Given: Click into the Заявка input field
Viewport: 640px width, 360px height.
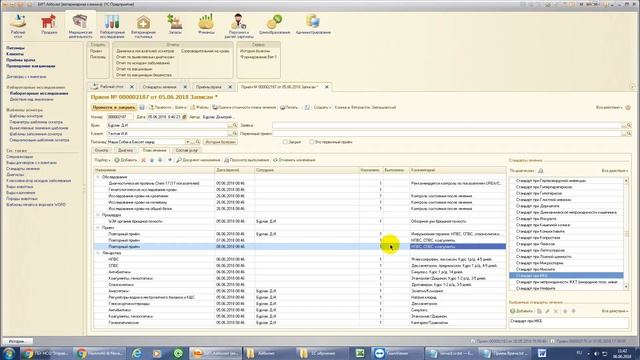Looking at the screenshot, I should point(448,125).
